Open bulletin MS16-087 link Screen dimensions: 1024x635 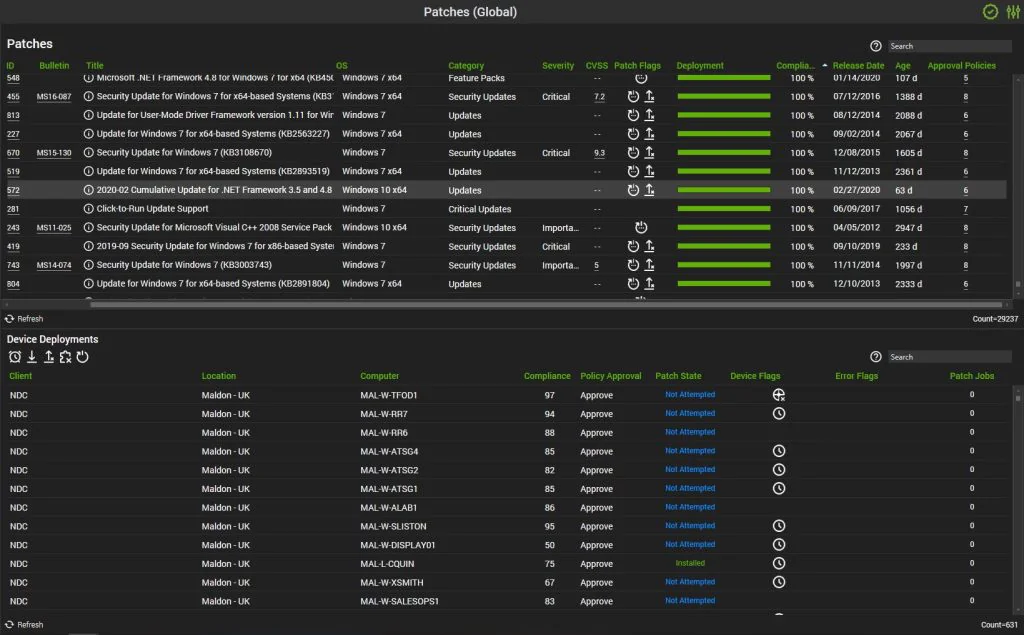click(x=54, y=96)
